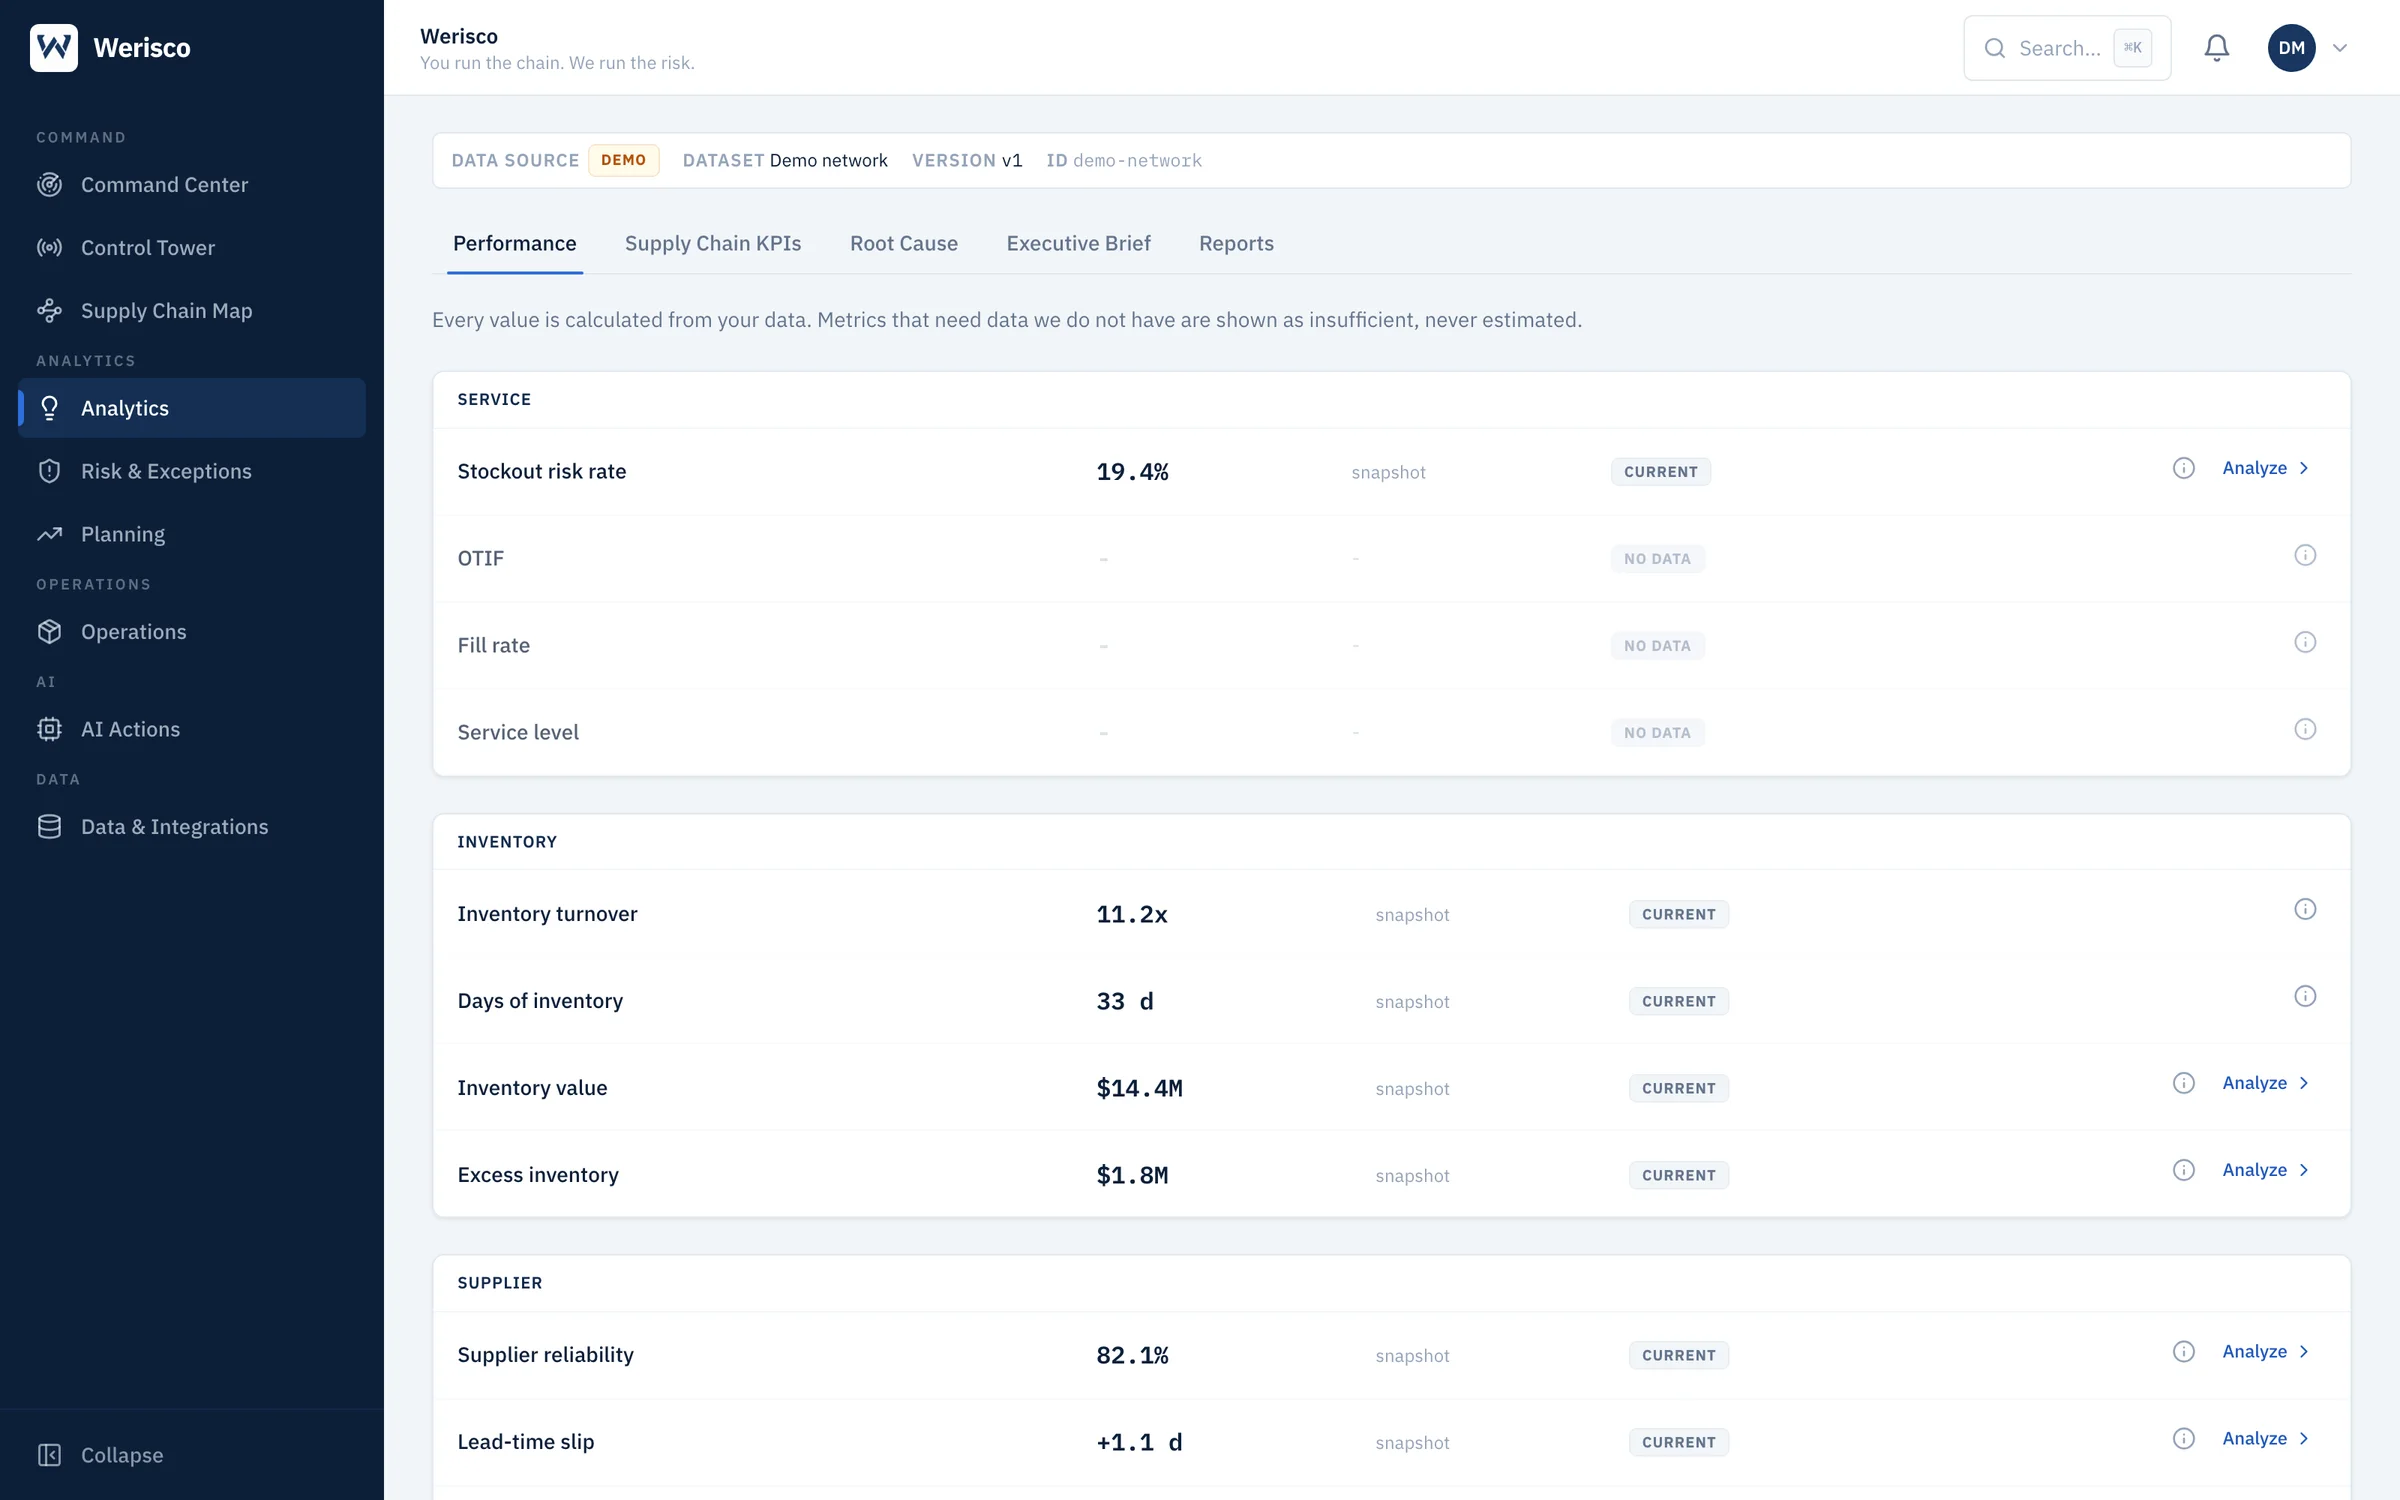The height and width of the screenshot is (1500, 2400).
Task: Click the $14.4M inventory value
Action: click(1139, 1088)
